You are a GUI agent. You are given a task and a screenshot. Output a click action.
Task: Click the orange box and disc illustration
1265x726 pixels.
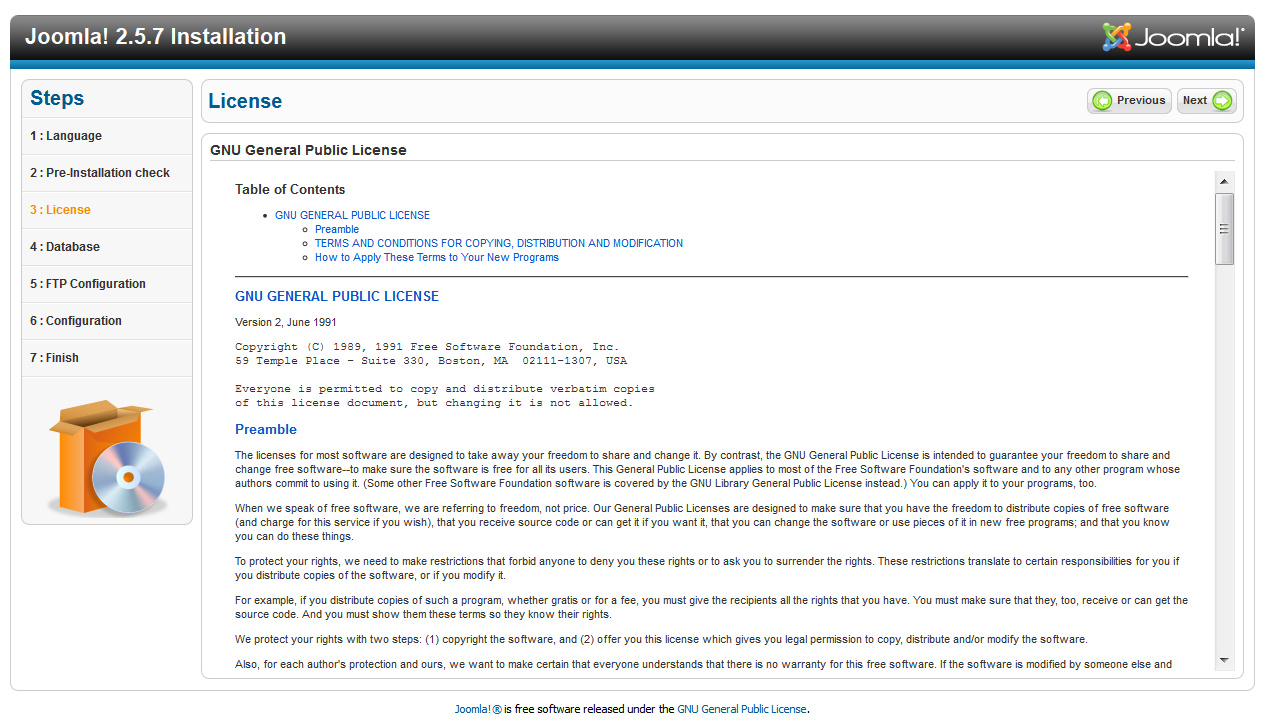[107, 459]
